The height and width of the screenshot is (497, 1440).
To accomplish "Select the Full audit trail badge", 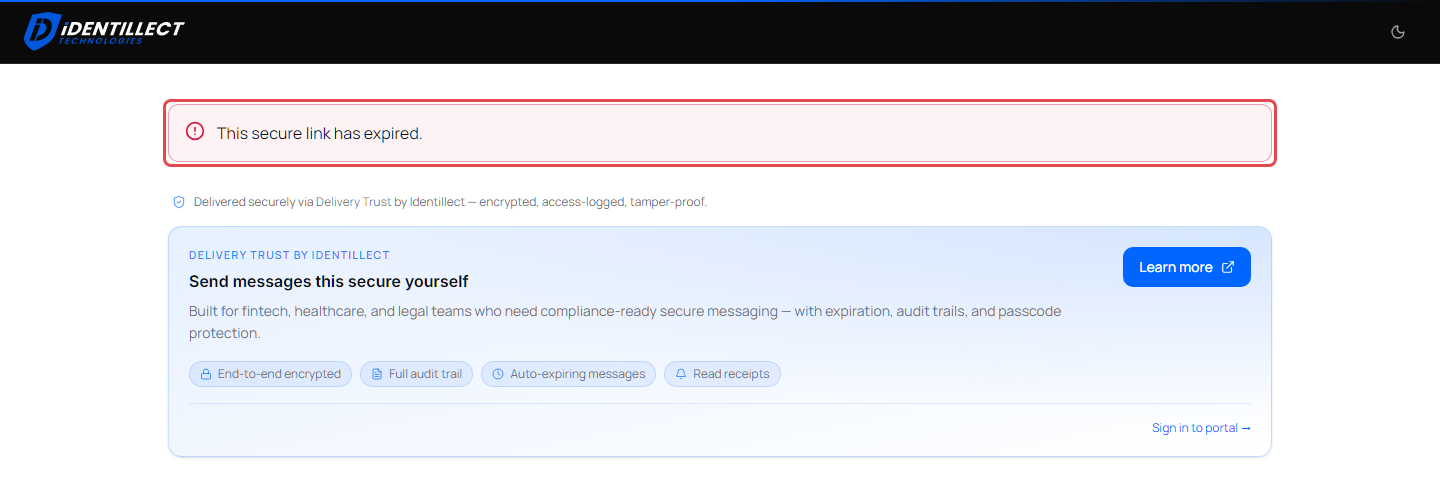I will tap(416, 374).
